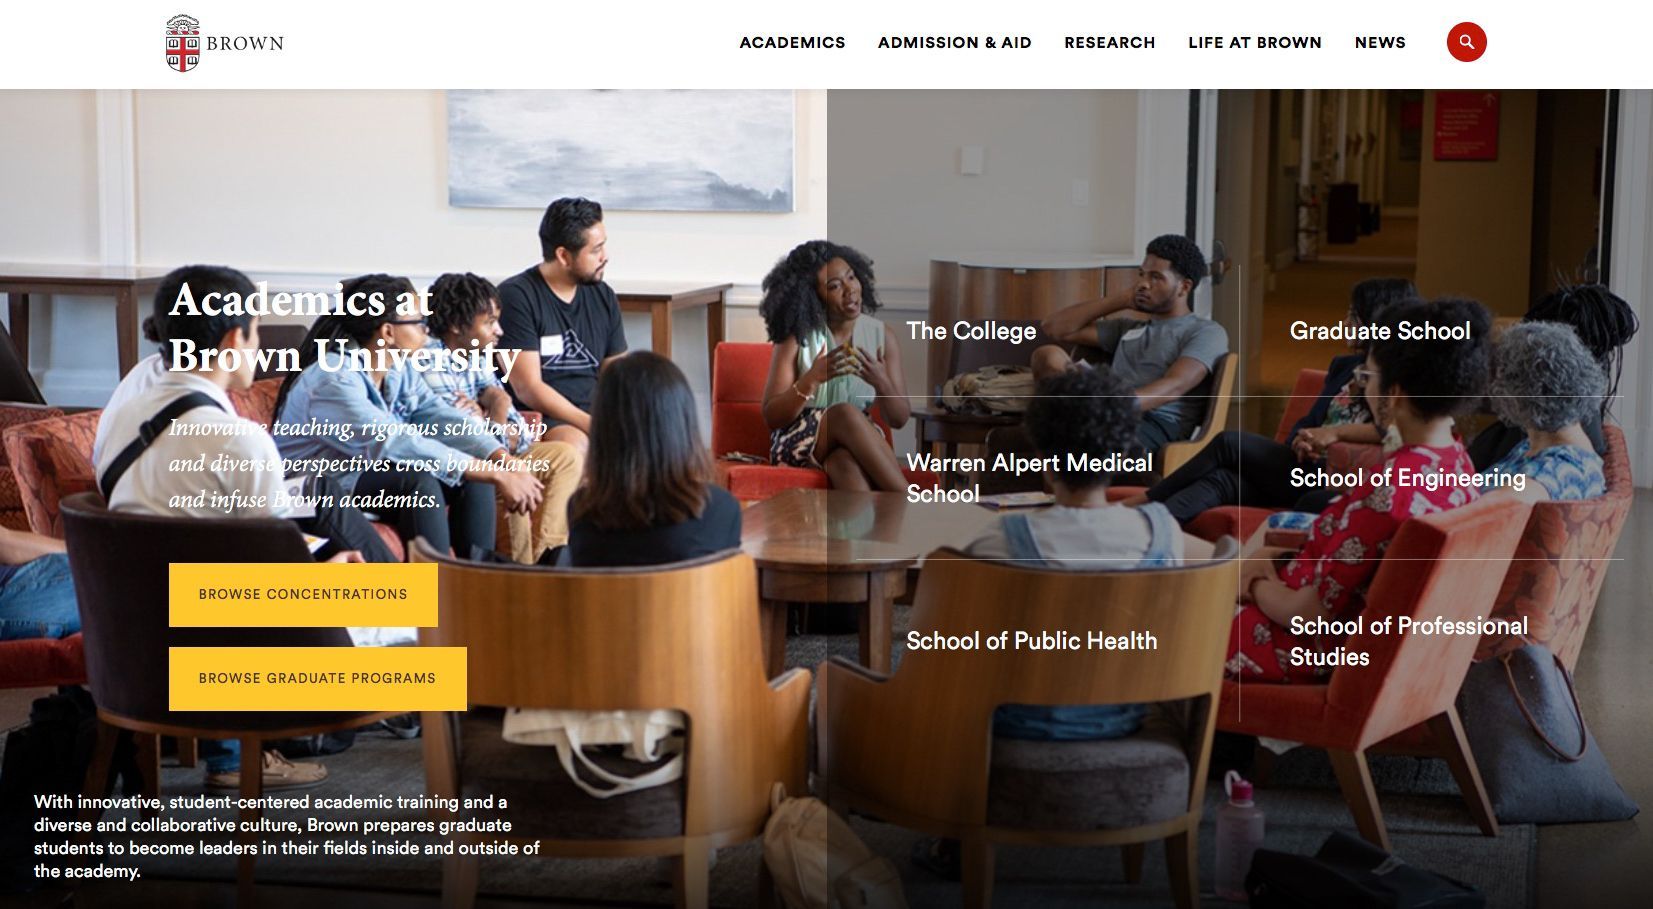Open School of Professional Studies link
The width and height of the screenshot is (1653, 909).
pos(1408,641)
